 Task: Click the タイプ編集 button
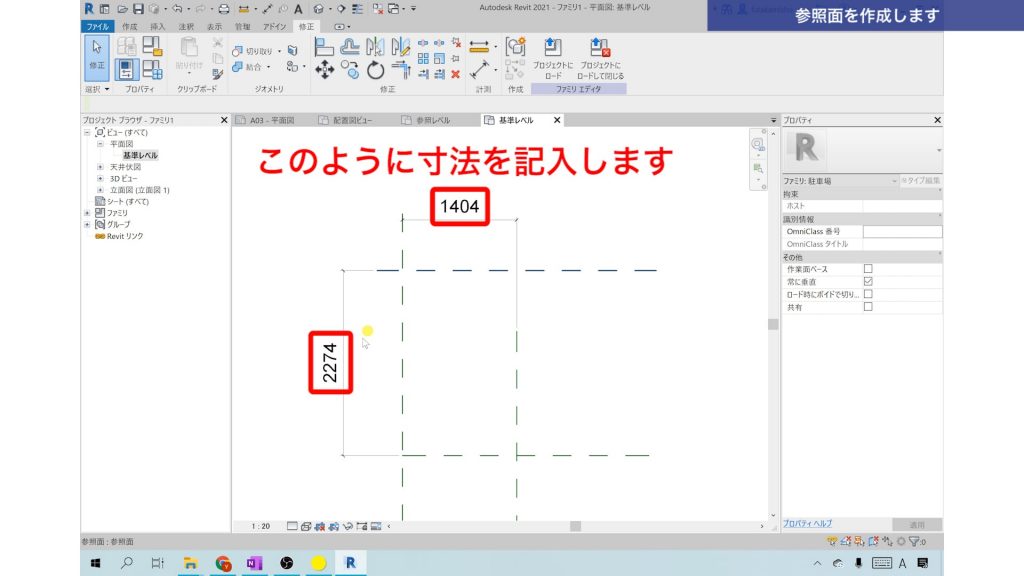921,181
